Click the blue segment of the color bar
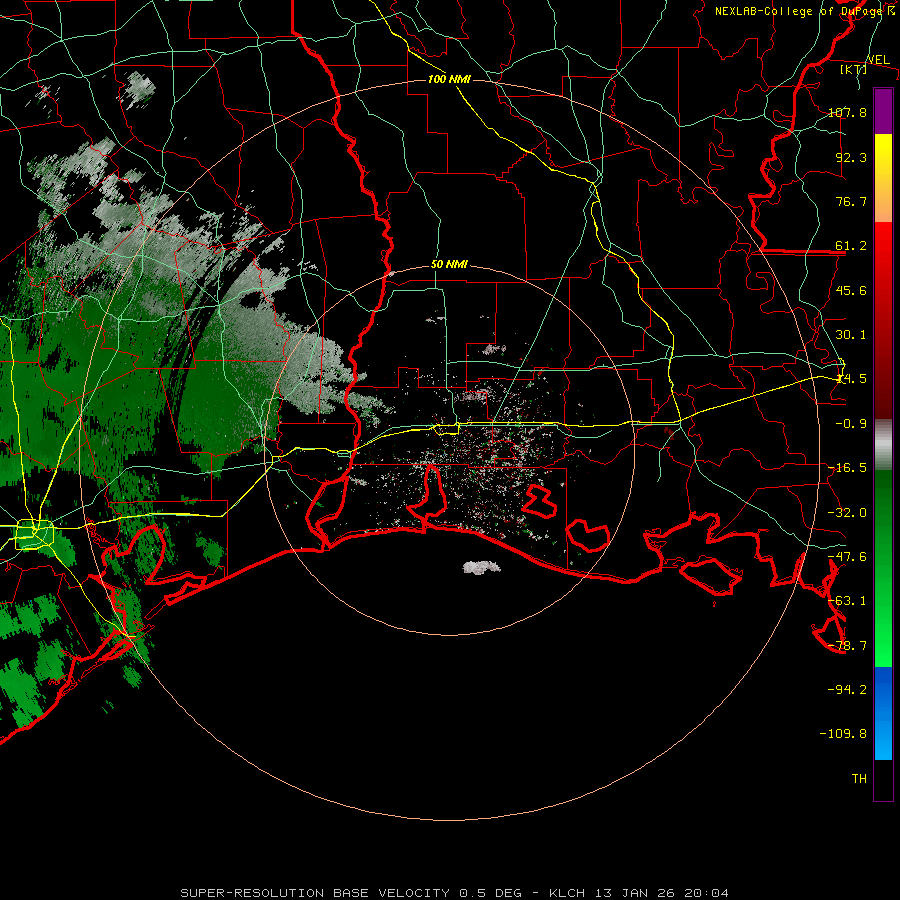 883,713
